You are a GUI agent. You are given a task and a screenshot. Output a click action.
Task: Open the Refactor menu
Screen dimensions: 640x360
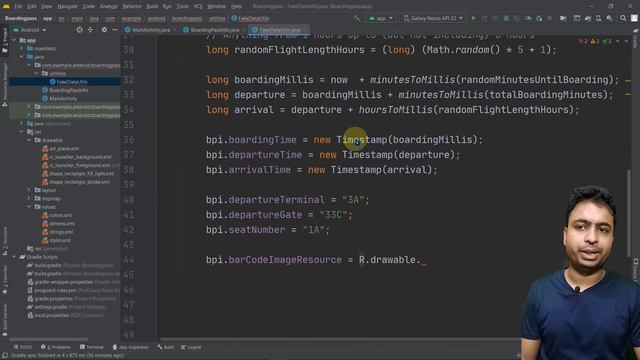tap(132, 6)
